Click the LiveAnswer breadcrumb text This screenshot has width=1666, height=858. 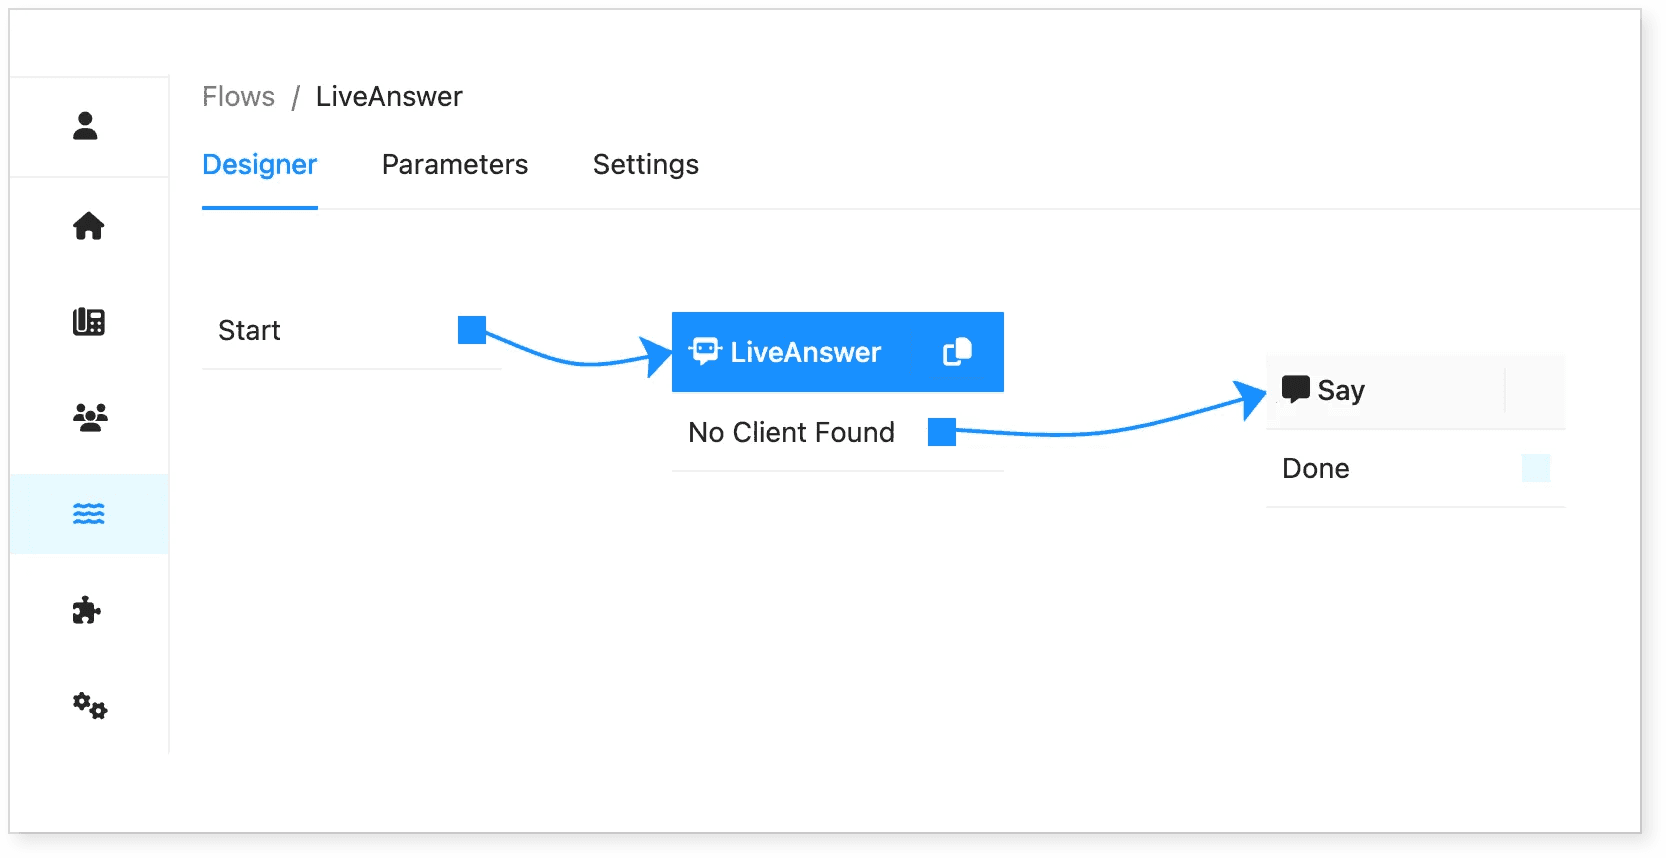(x=389, y=97)
